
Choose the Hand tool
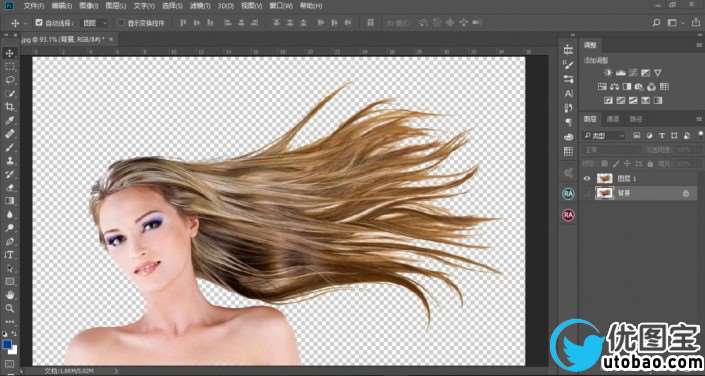(9, 295)
